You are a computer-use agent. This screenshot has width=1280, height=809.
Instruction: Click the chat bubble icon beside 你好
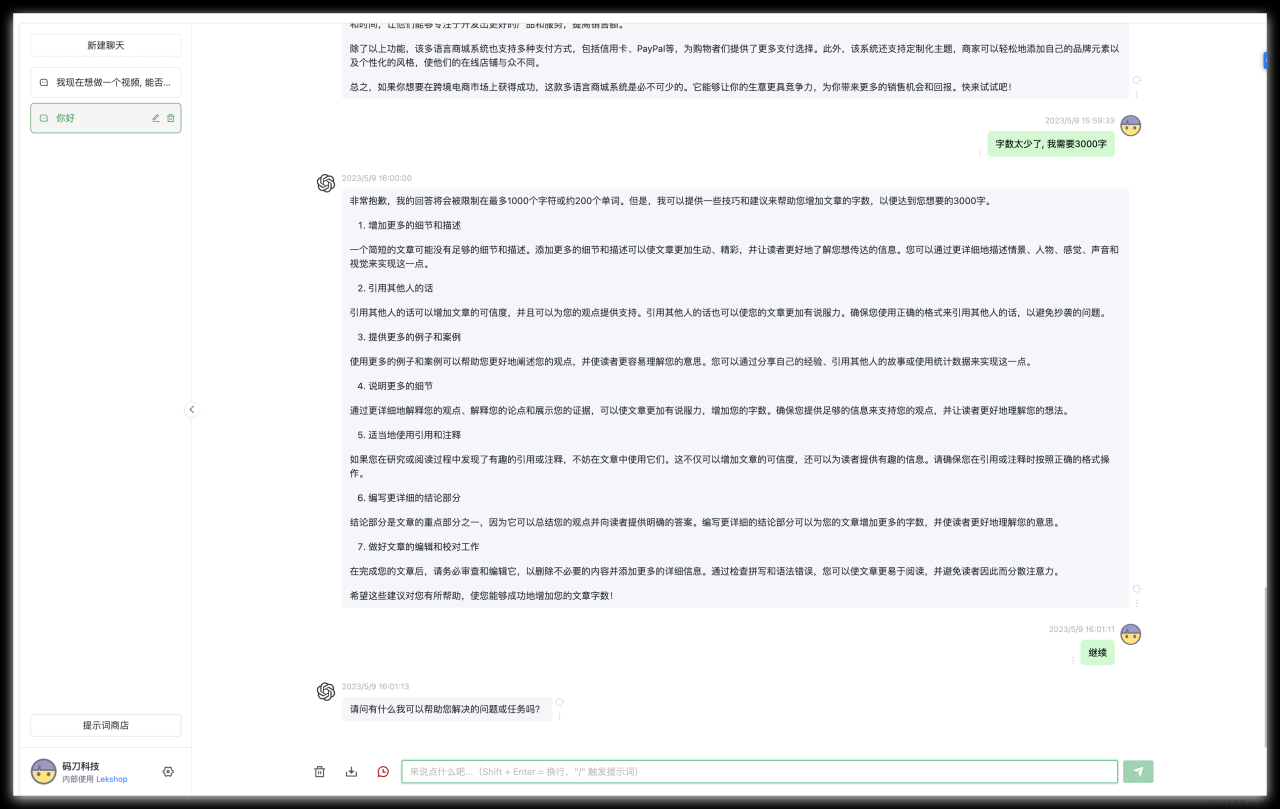point(44,118)
